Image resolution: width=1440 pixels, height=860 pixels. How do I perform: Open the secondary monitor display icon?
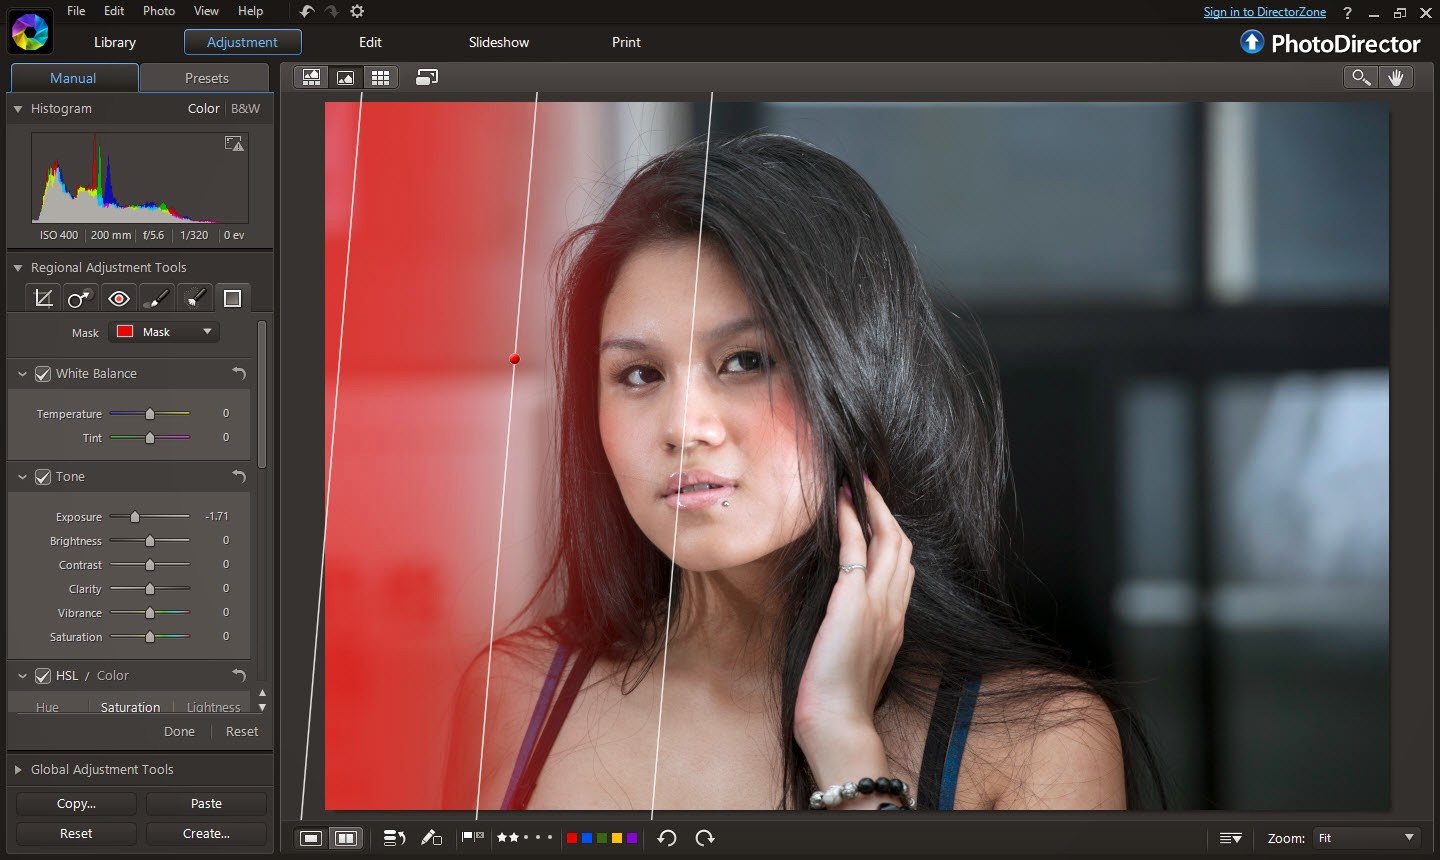click(x=427, y=77)
